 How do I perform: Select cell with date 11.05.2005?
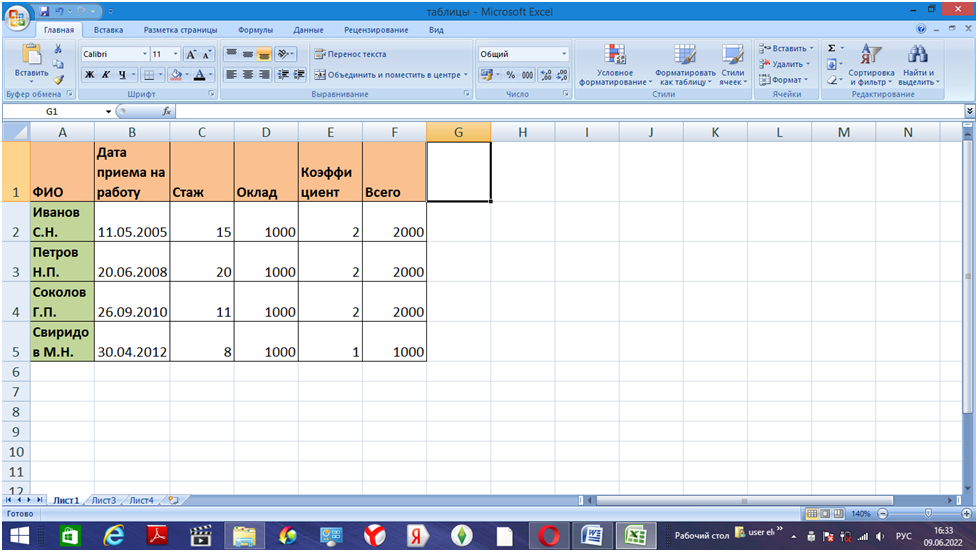click(132, 222)
